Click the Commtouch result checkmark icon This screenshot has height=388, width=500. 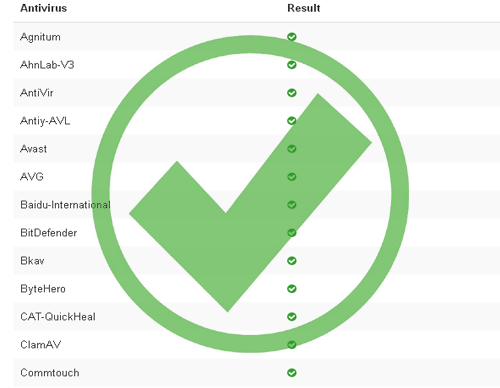[x=292, y=373]
